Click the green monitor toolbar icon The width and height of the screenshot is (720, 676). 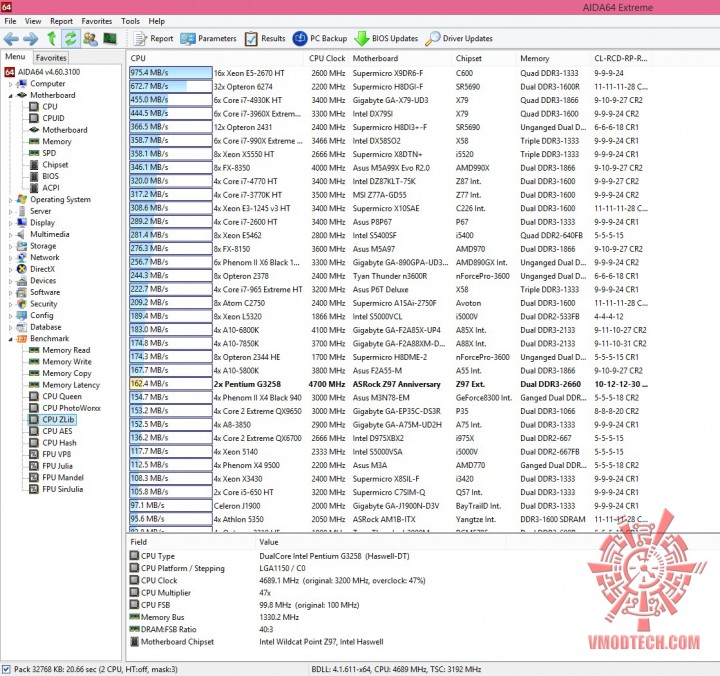tap(110, 39)
